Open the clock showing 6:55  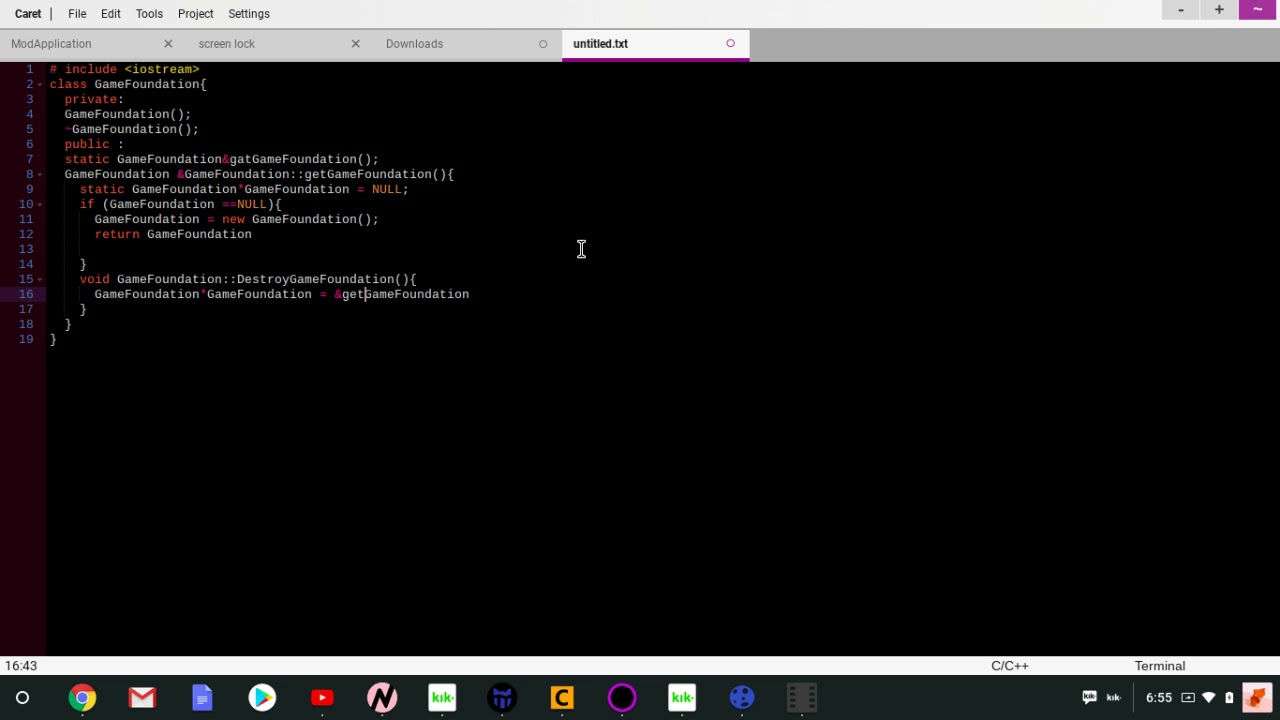pyautogui.click(x=1158, y=697)
